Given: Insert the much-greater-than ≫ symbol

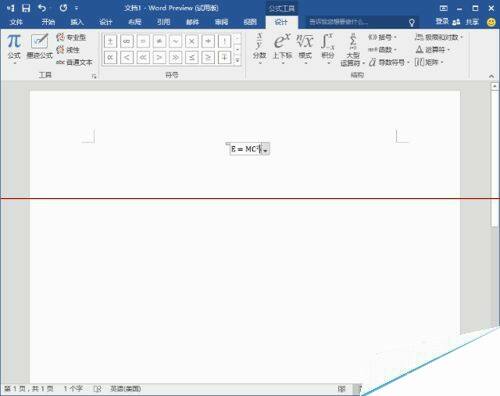Looking at the screenshot, I should coord(176,58).
